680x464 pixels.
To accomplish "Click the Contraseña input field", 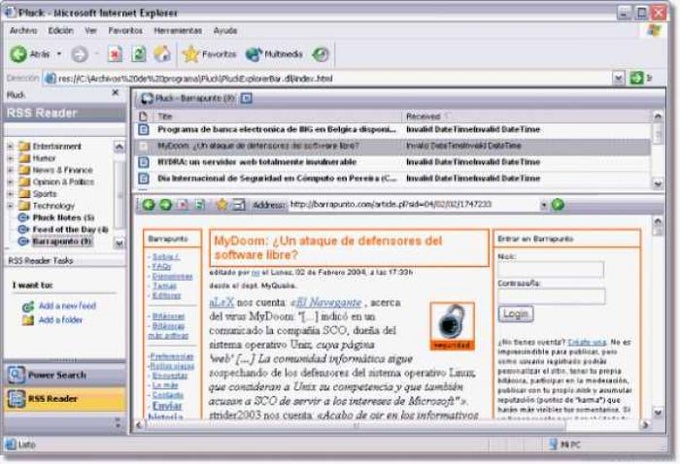I will pos(552,296).
